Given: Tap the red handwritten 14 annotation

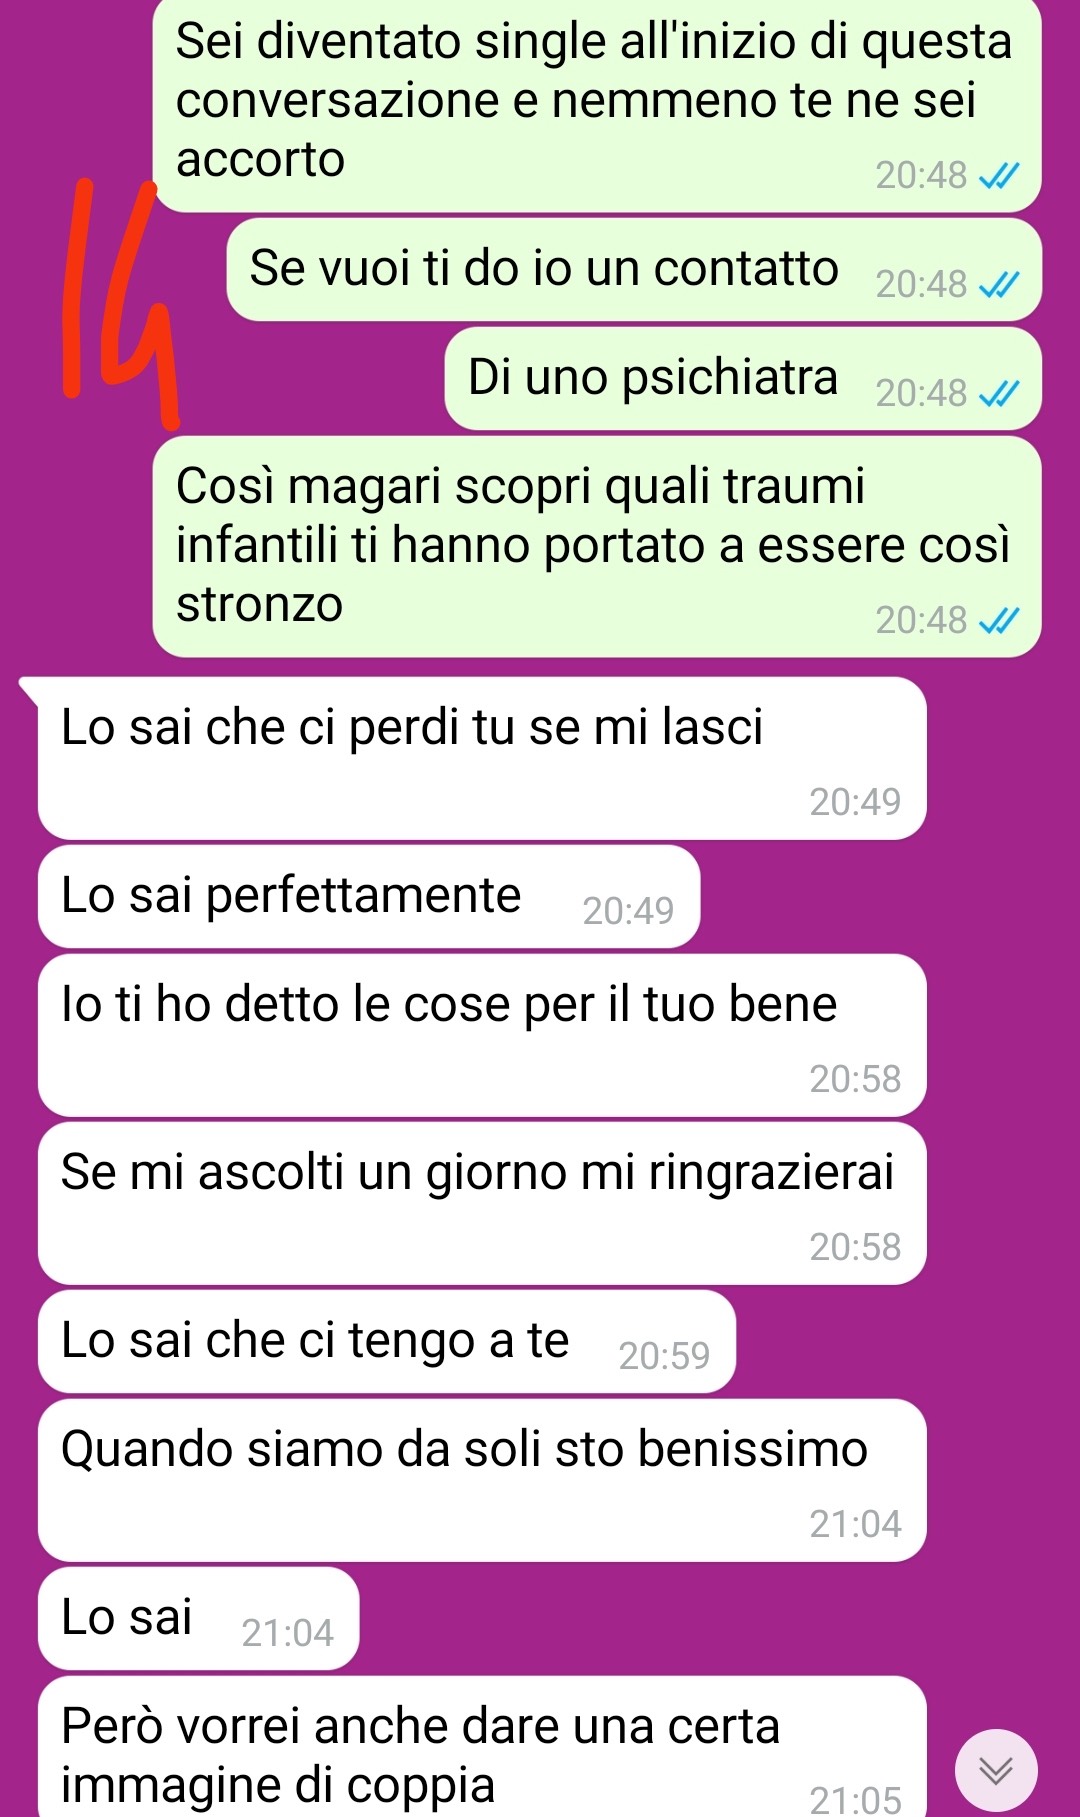Looking at the screenshot, I should (120, 303).
